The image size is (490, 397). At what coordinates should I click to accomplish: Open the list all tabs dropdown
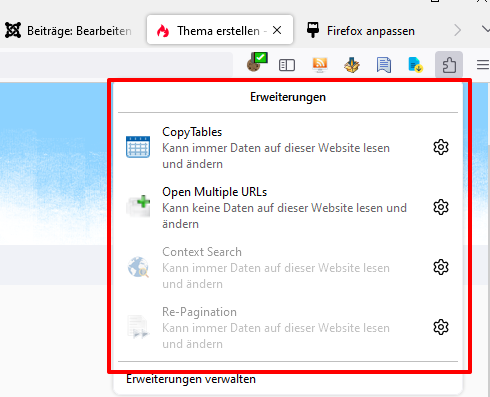[485, 30]
